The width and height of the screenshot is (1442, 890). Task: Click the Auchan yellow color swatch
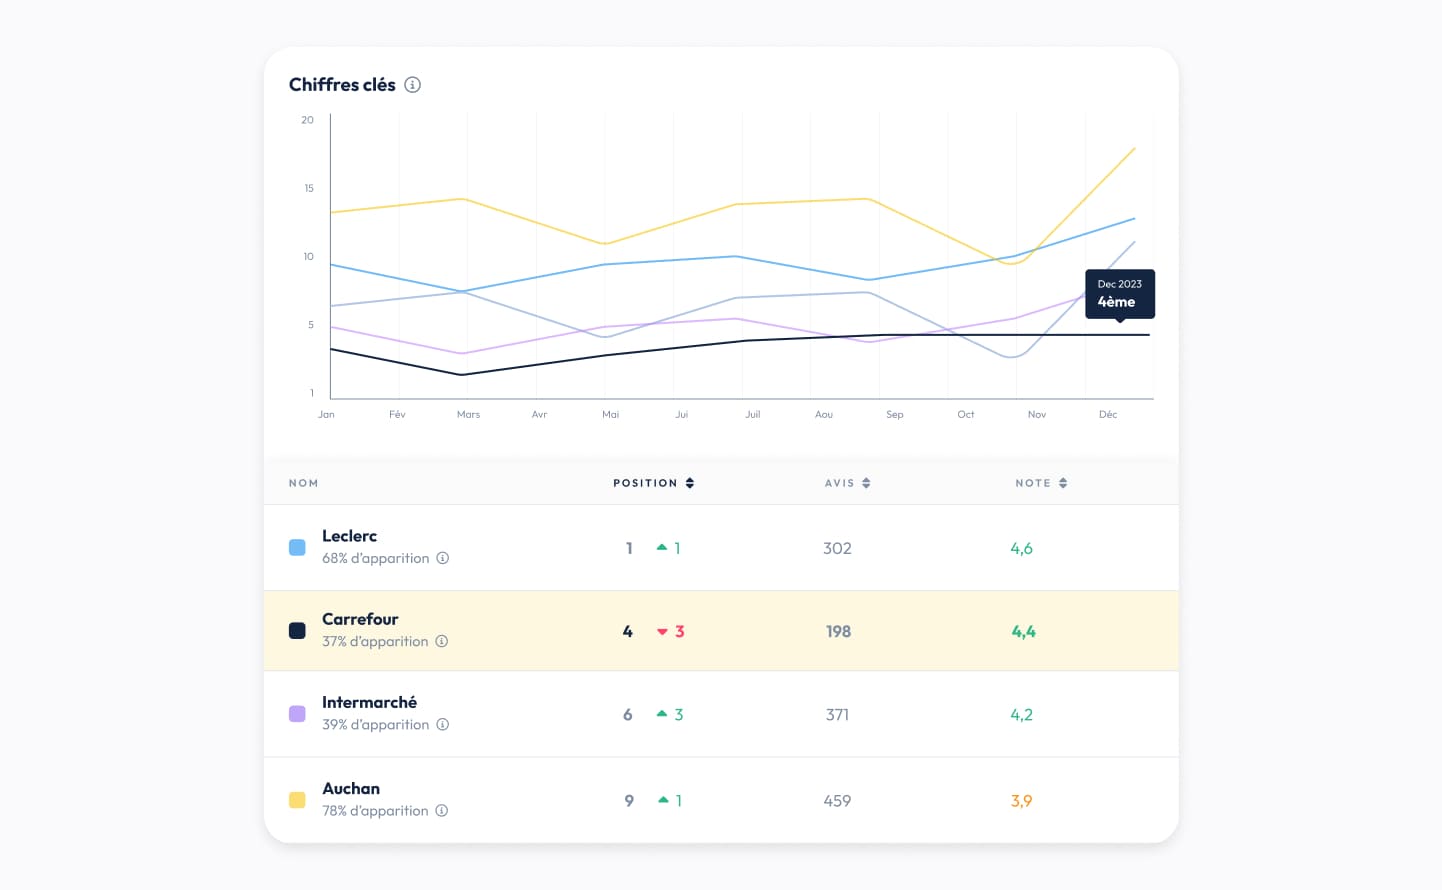(x=297, y=799)
